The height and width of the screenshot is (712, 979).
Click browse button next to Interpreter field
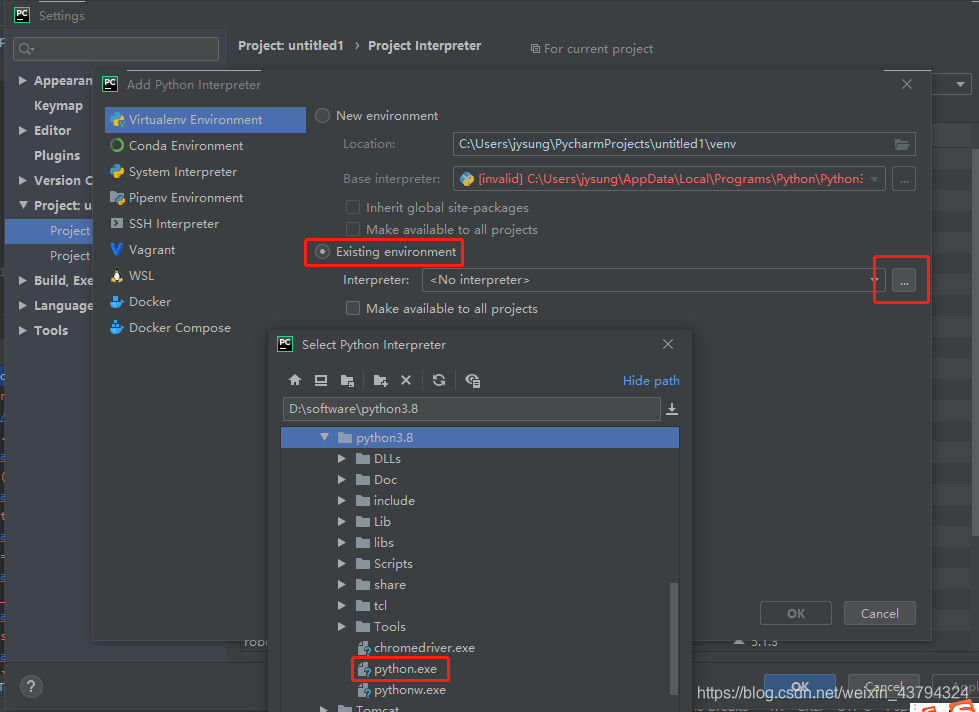pos(903,281)
